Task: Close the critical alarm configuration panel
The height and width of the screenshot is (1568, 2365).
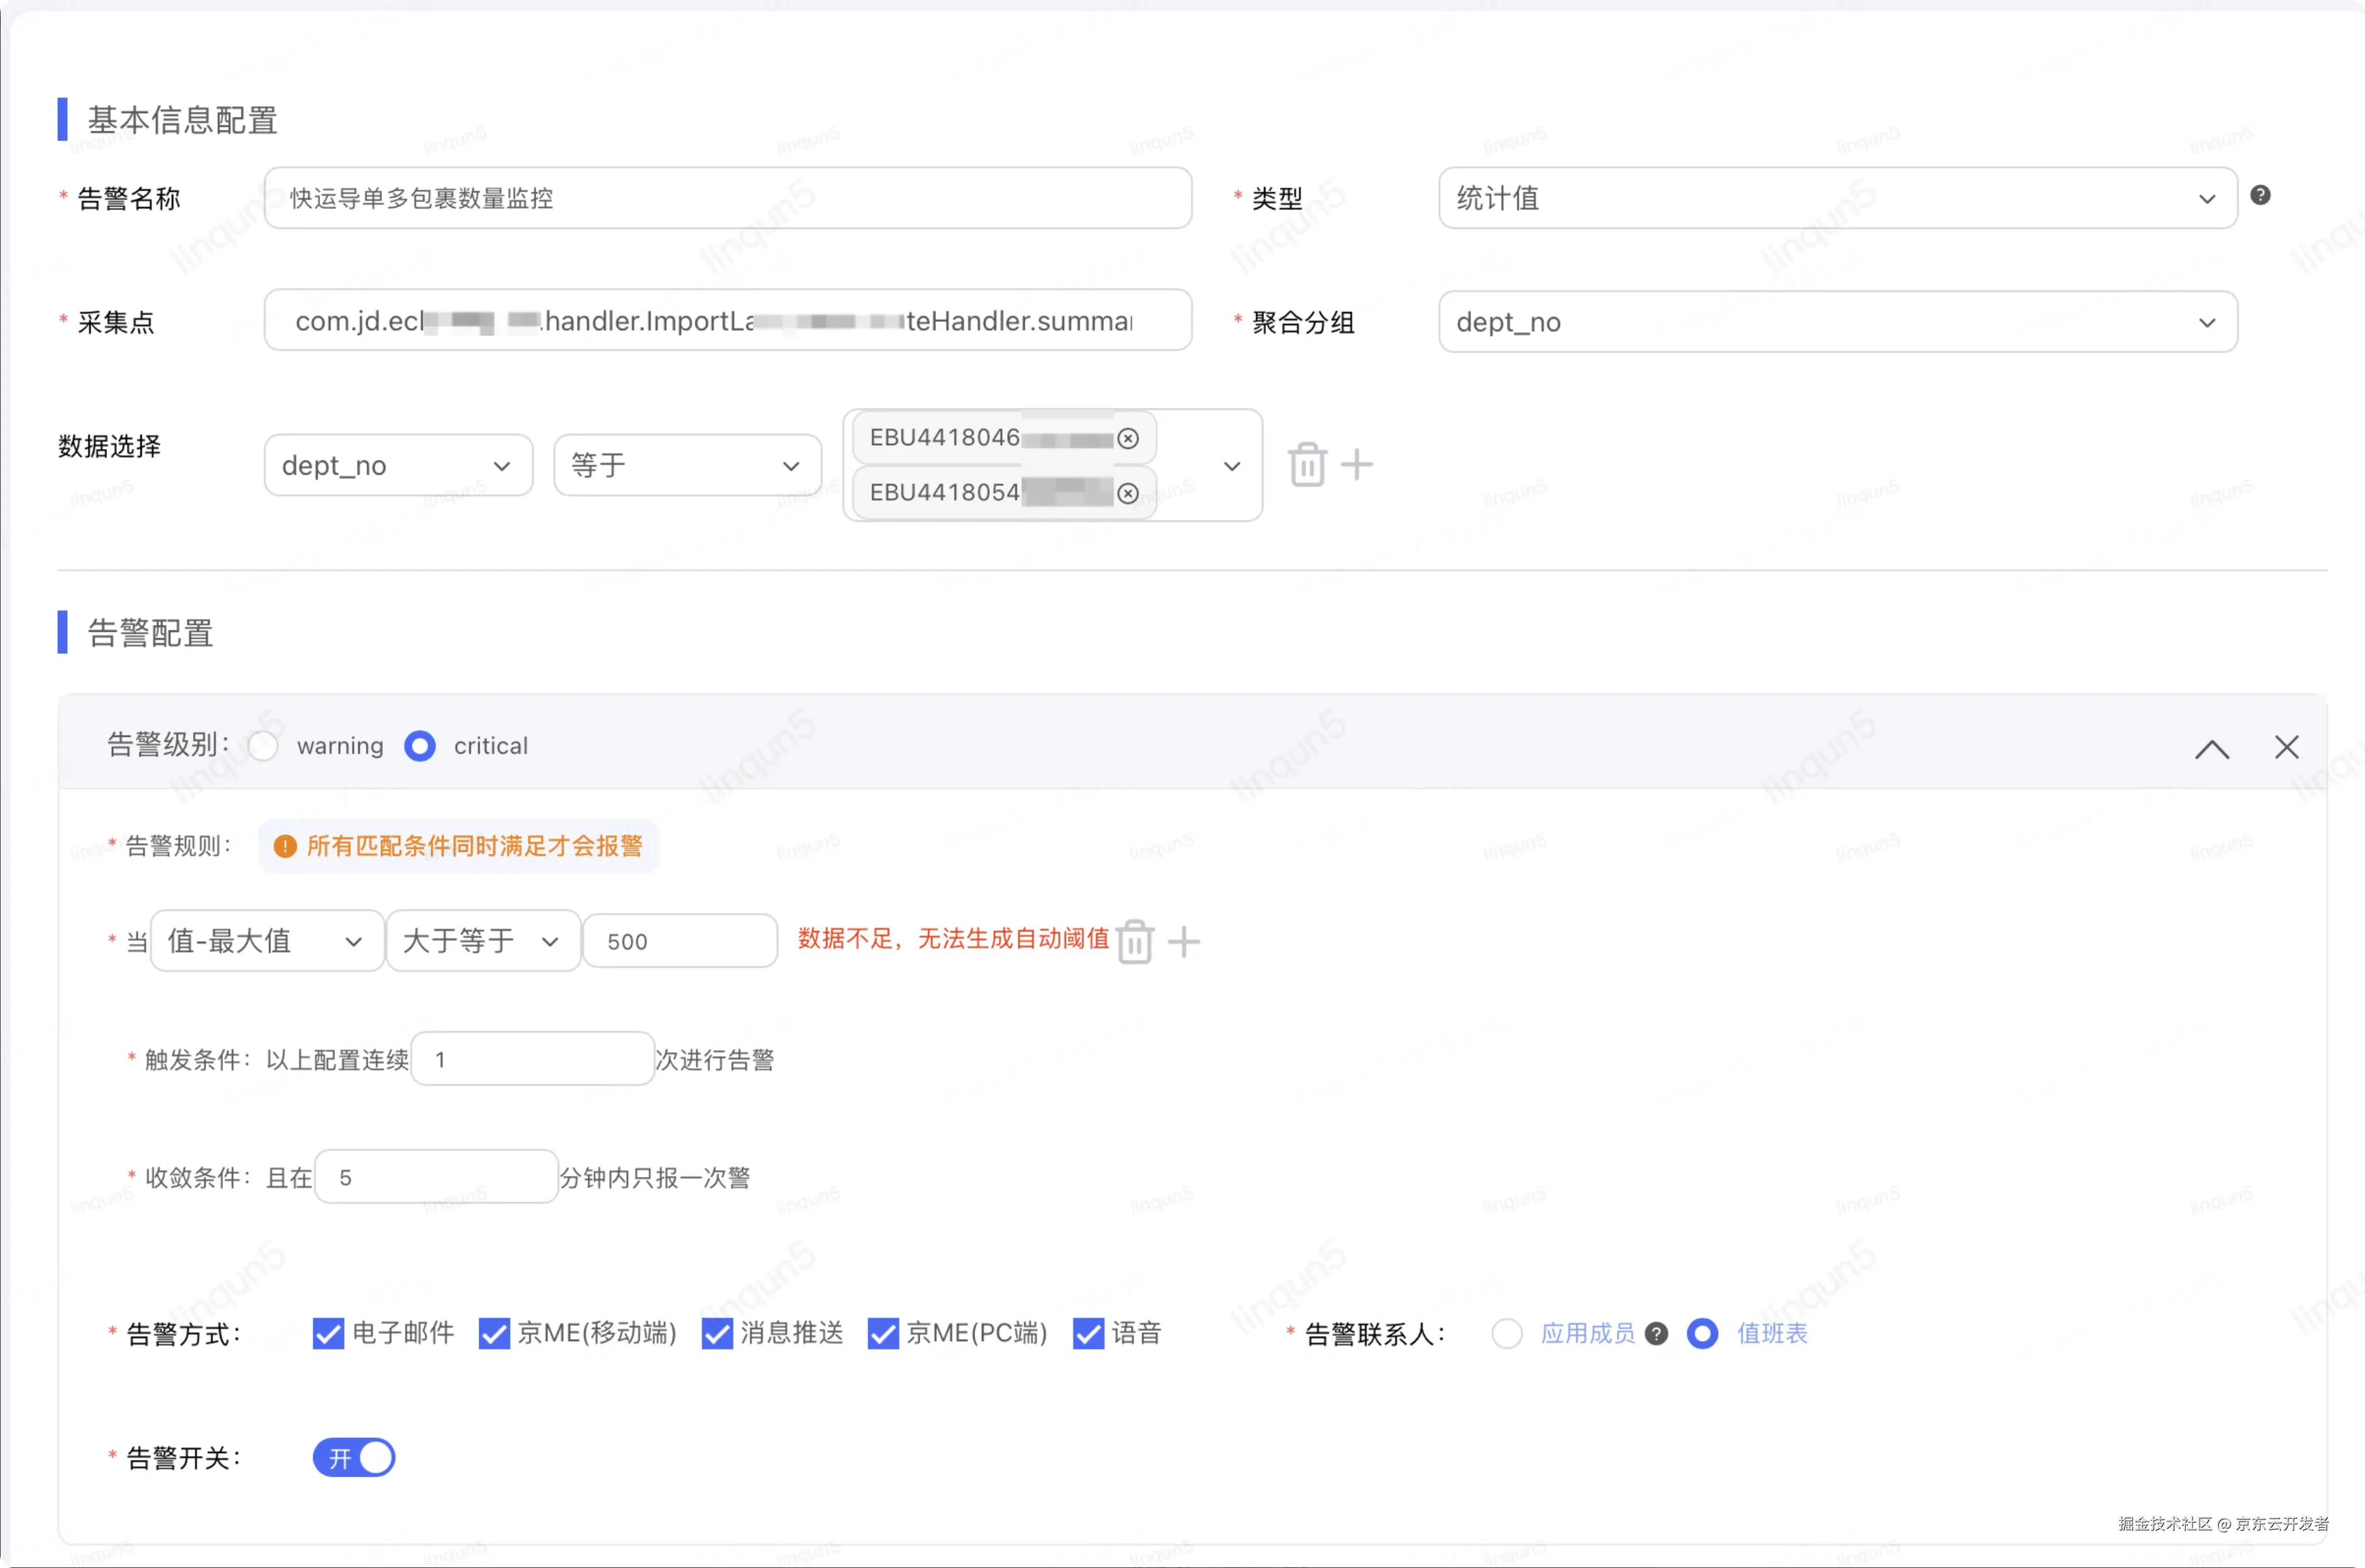Action: pos(2286,747)
